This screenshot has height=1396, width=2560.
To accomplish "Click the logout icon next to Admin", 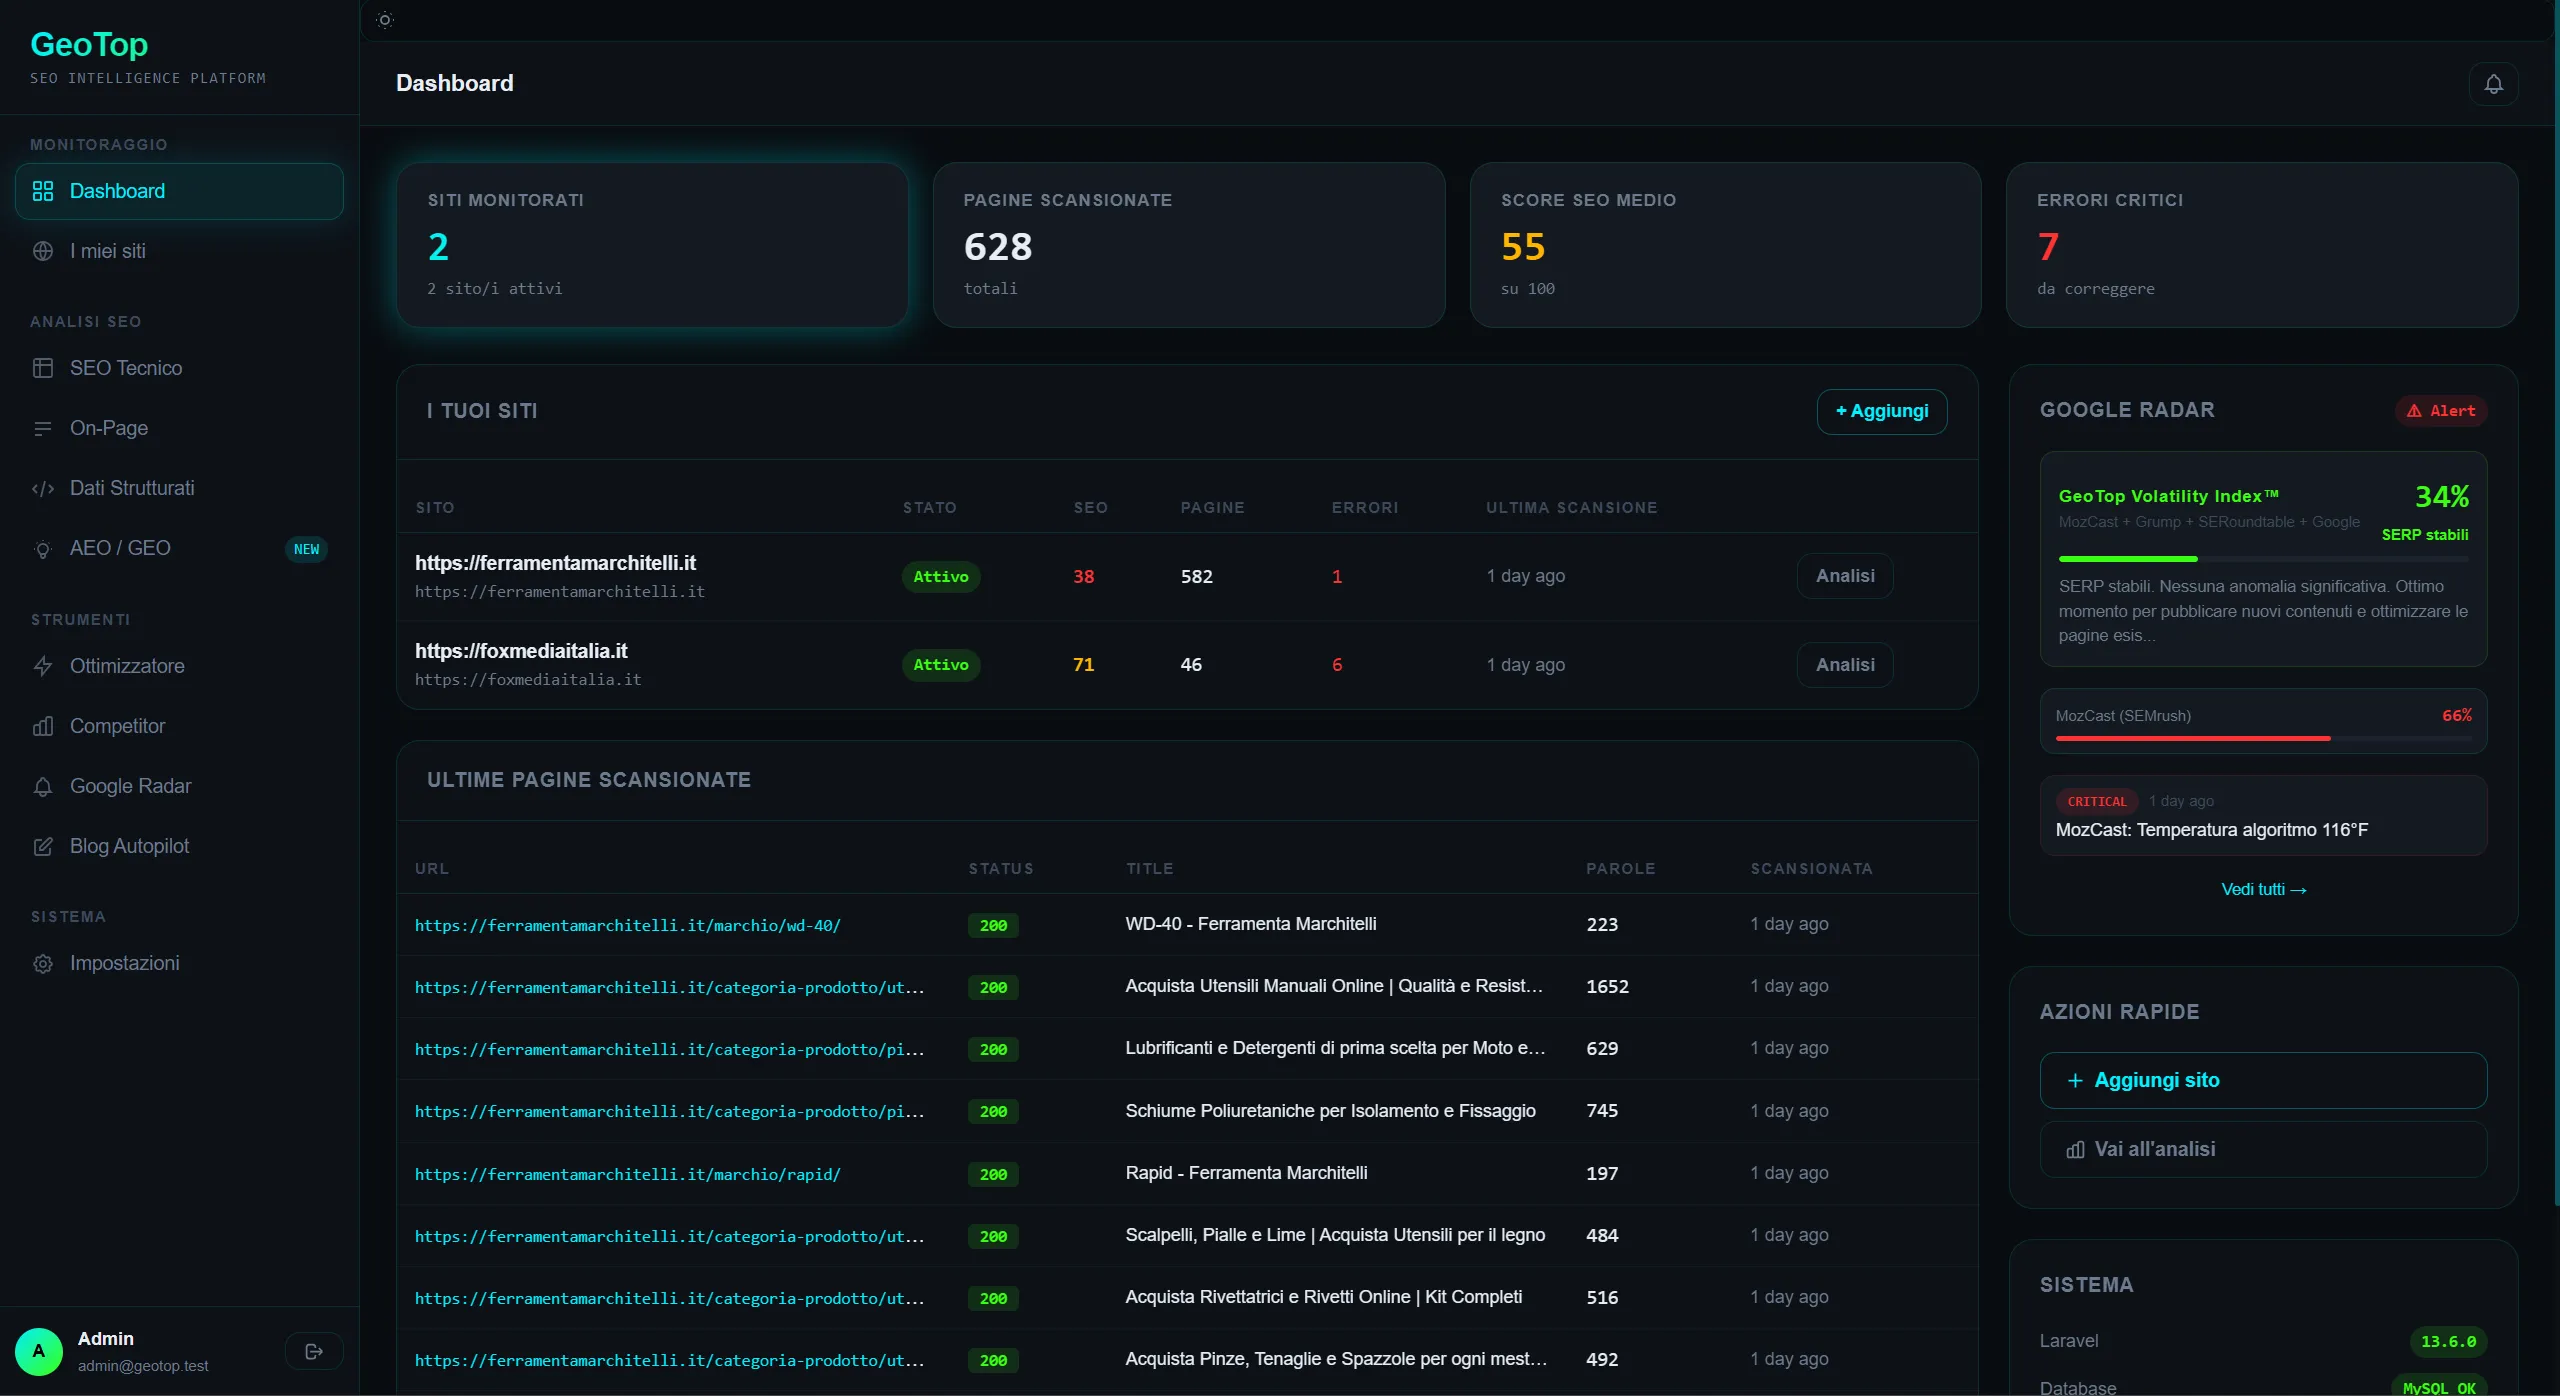I will coord(314,1352).
